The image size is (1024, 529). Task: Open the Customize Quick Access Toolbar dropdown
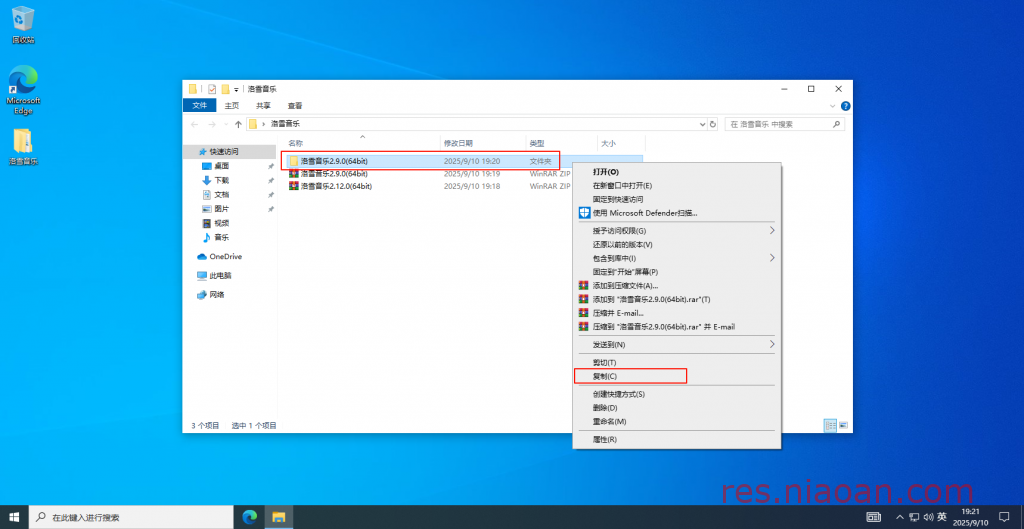pyautogui.click(x=236, y=89)
